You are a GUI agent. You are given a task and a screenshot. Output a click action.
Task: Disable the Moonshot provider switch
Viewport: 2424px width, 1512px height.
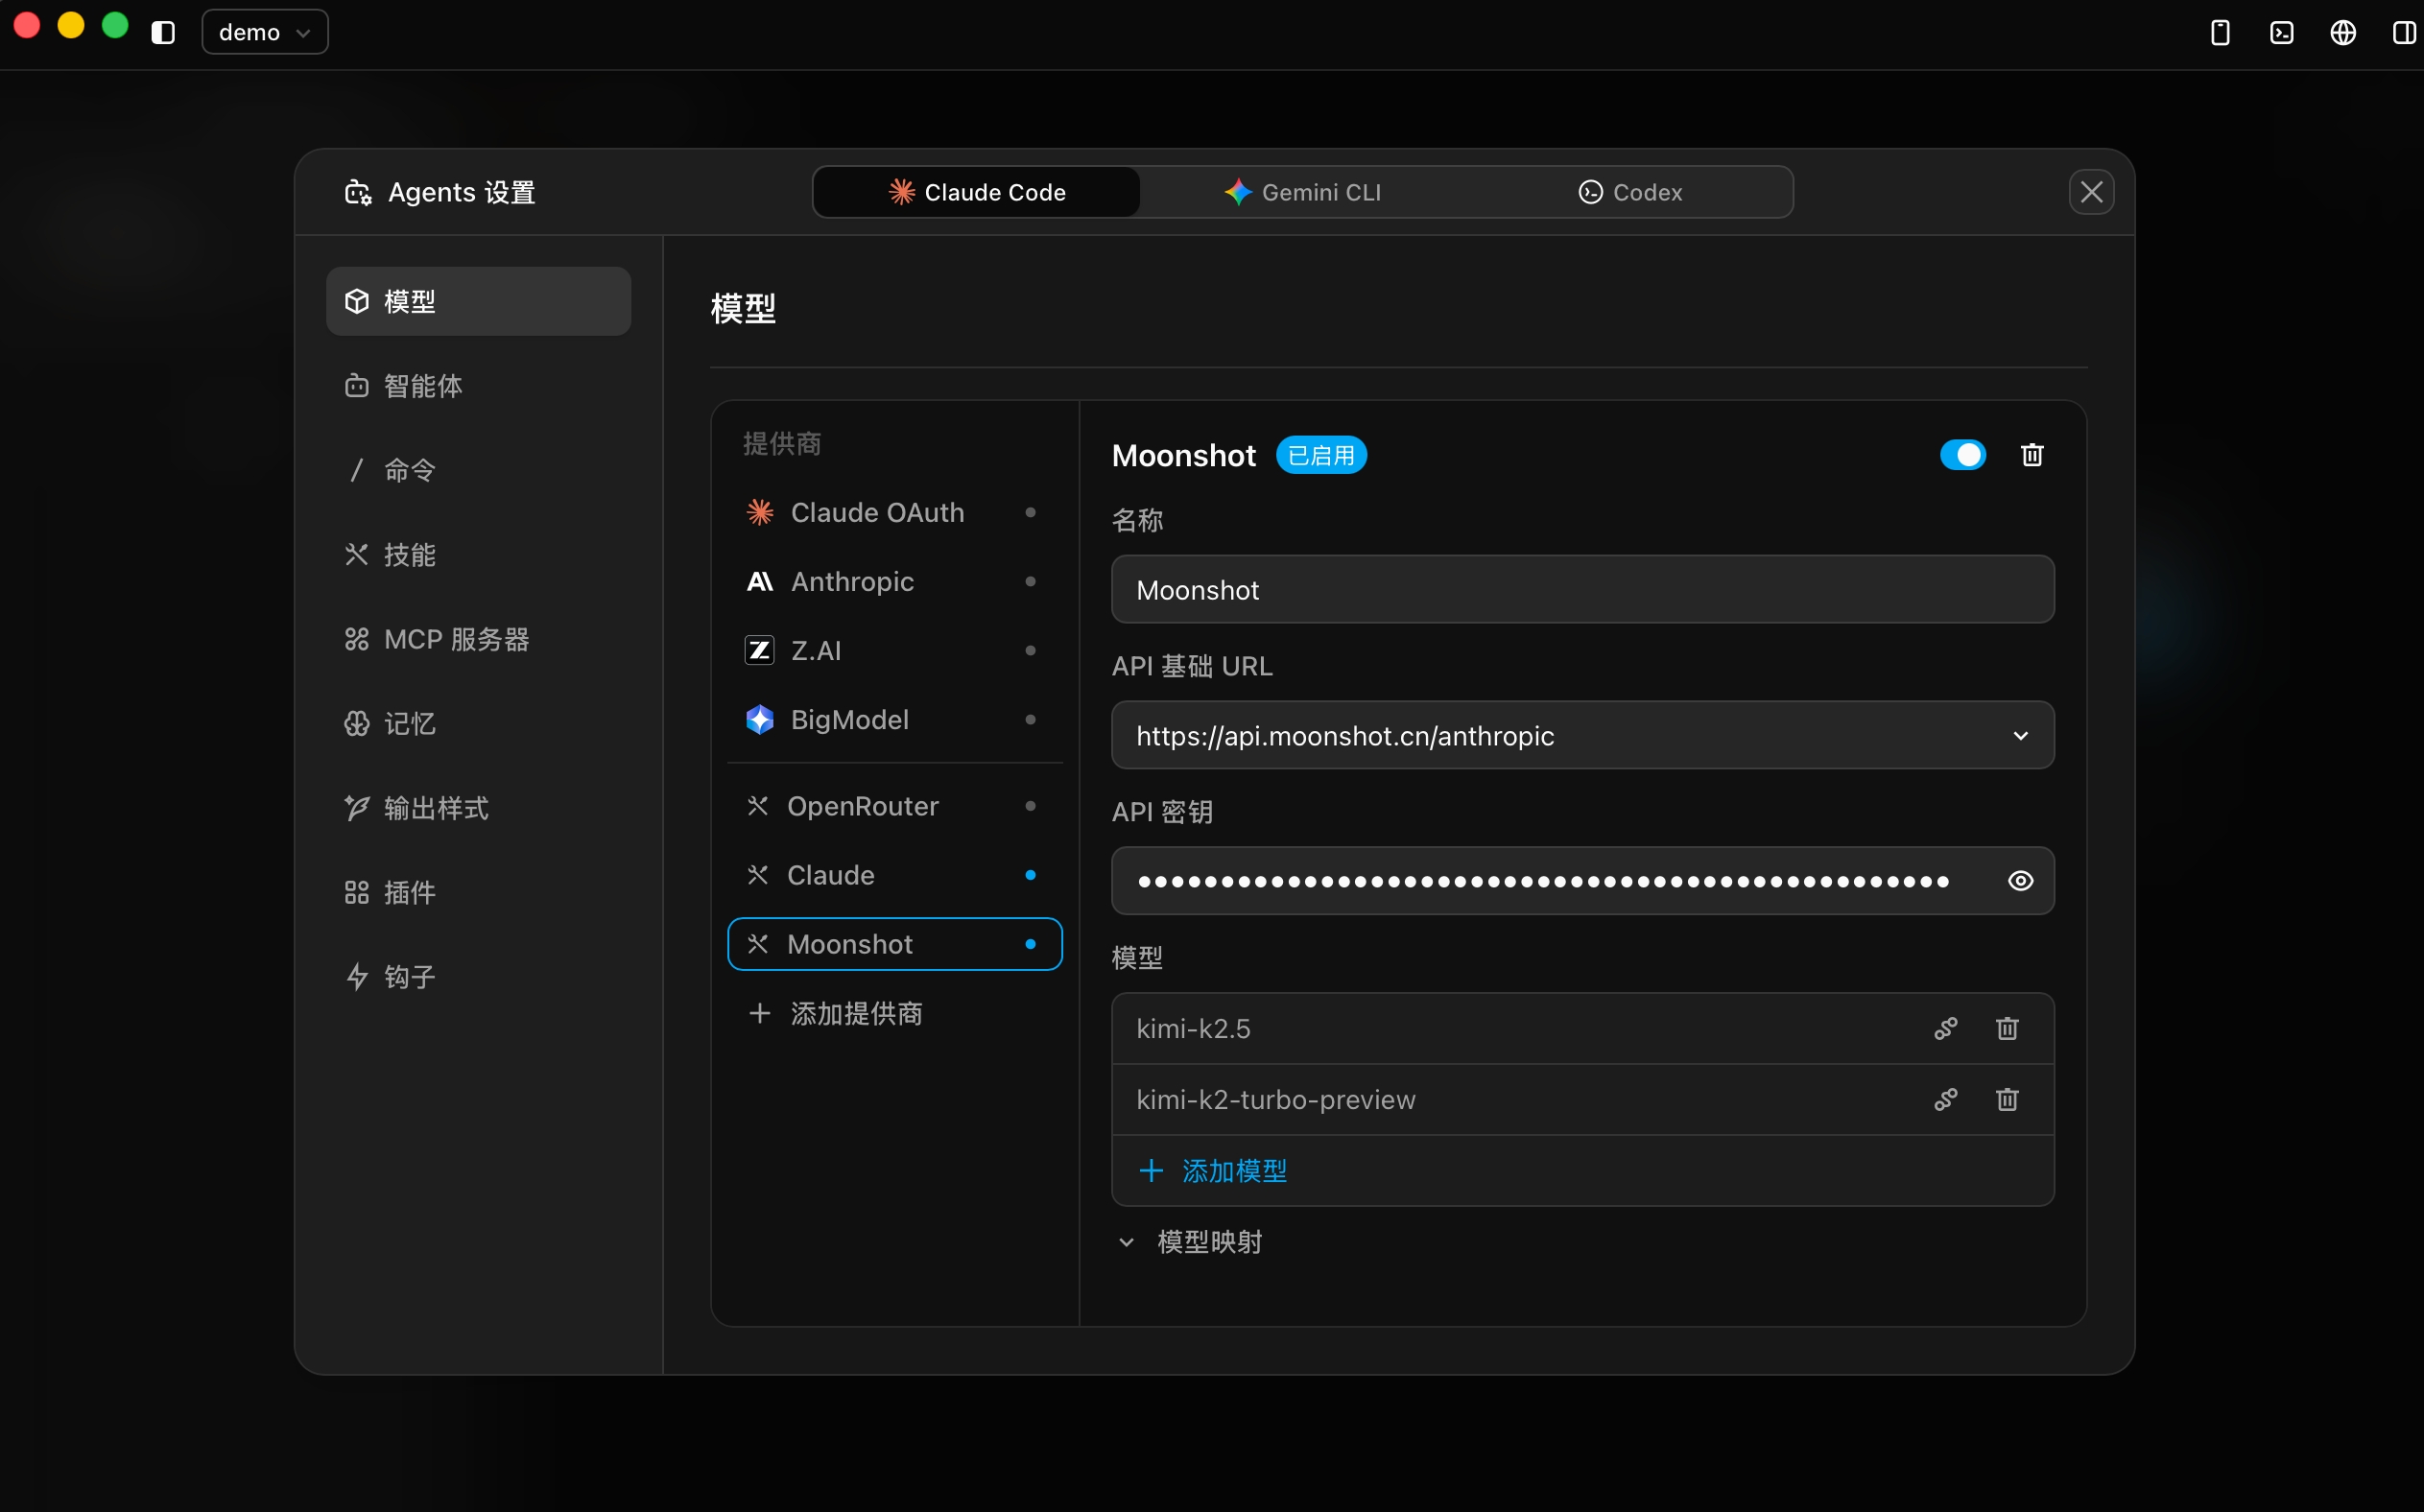[1962, 455]
